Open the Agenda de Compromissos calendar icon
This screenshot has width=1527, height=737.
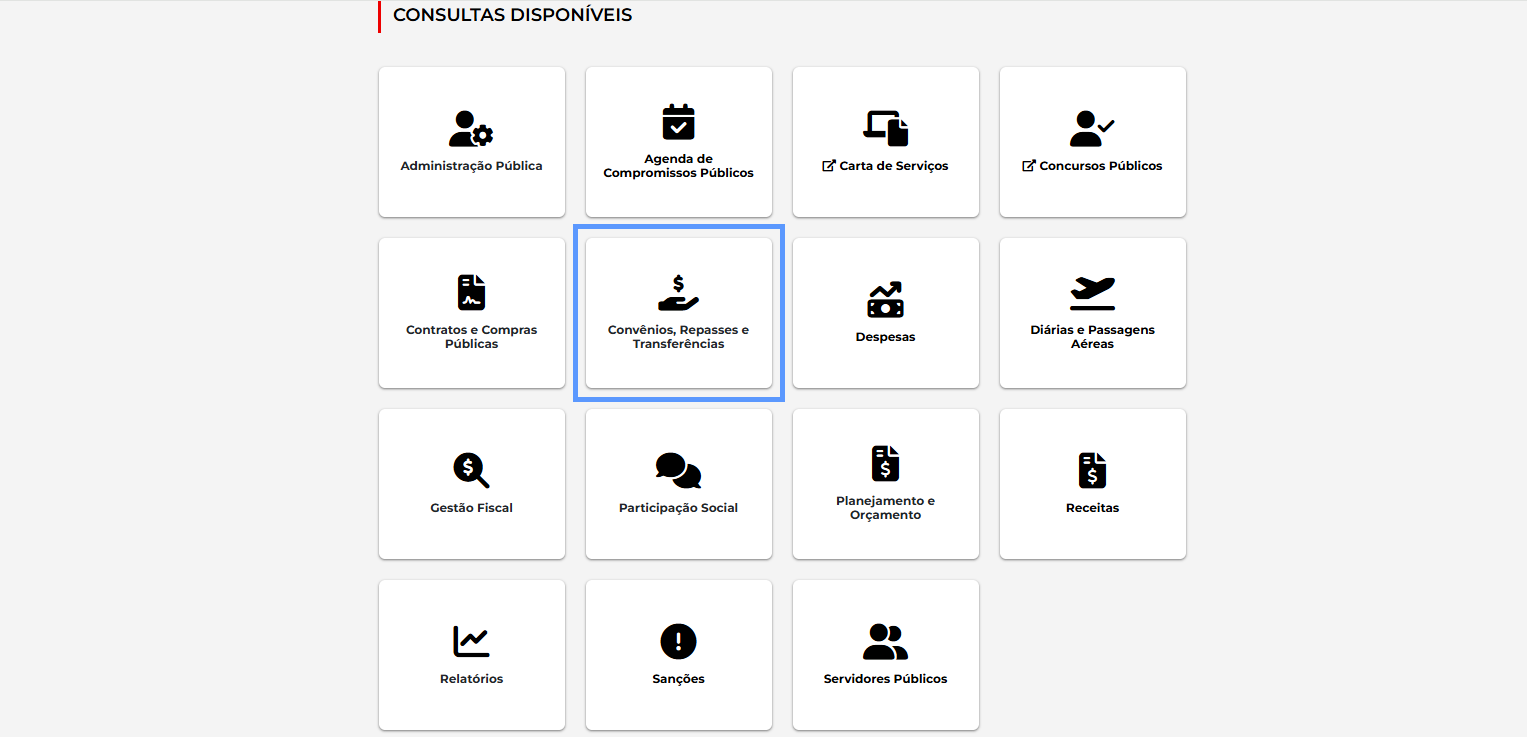pyautogui.click(x=678, y=122)
